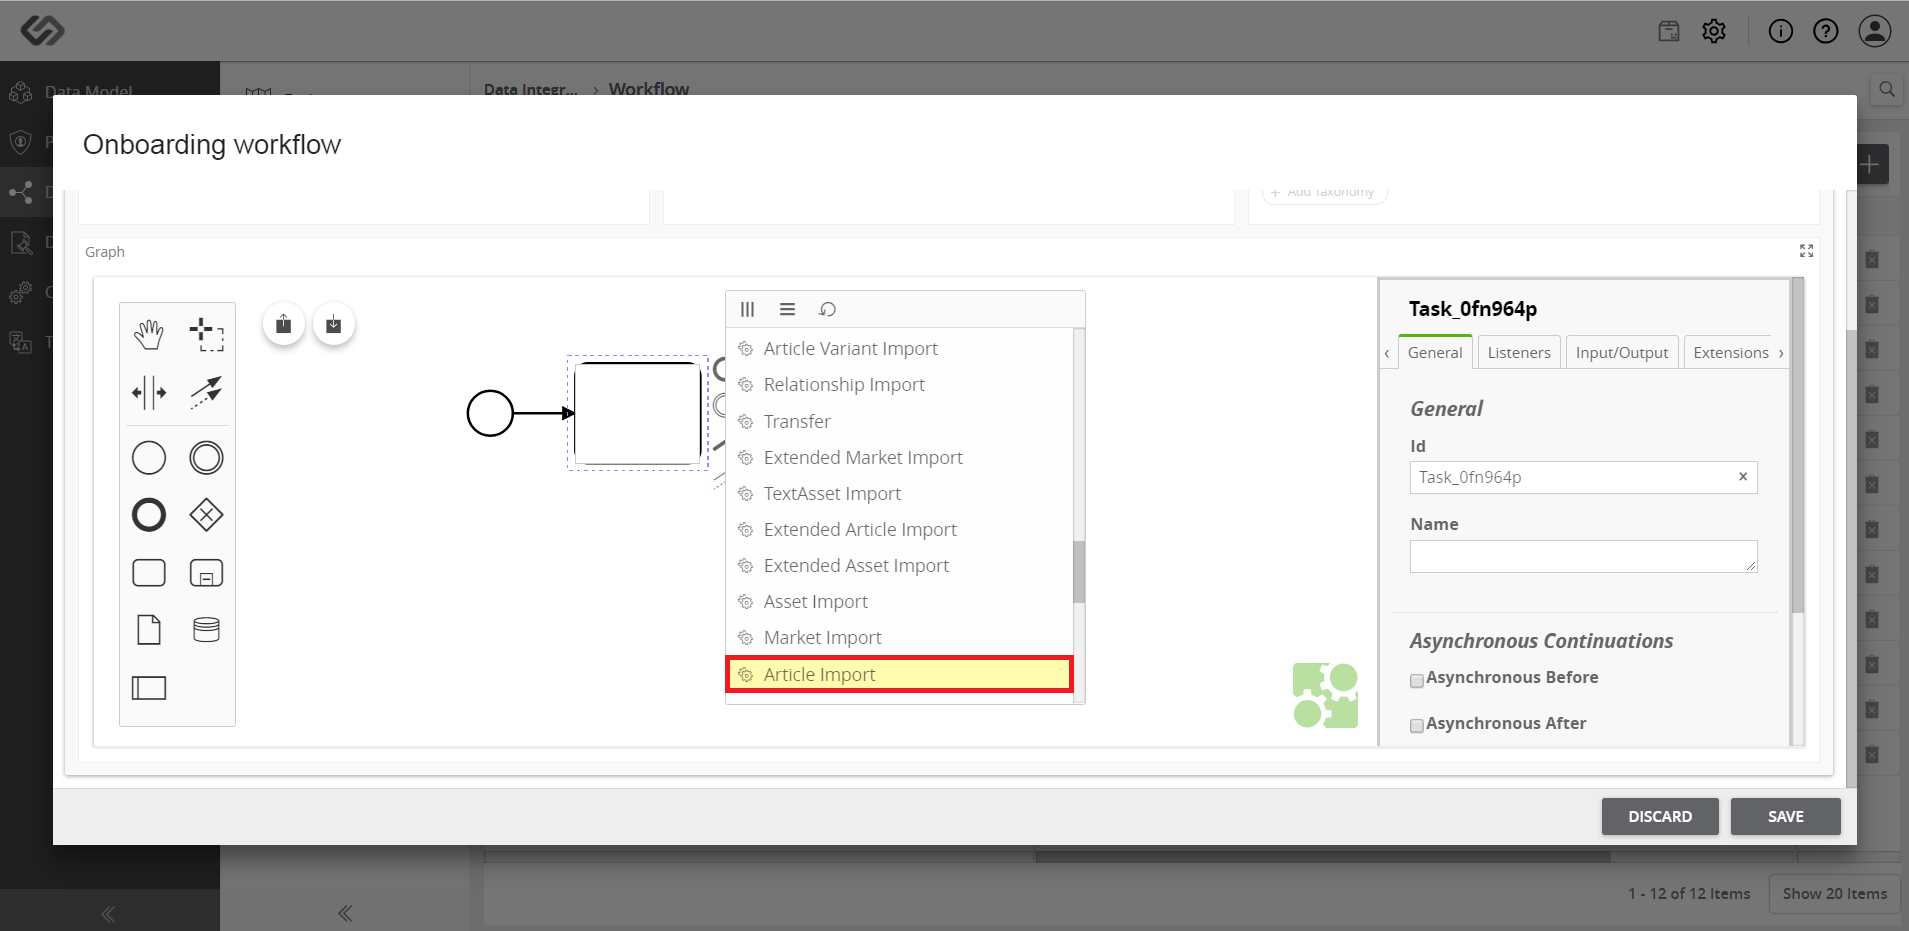Click the parallel multi-instance icon in popup

[747, 309]
